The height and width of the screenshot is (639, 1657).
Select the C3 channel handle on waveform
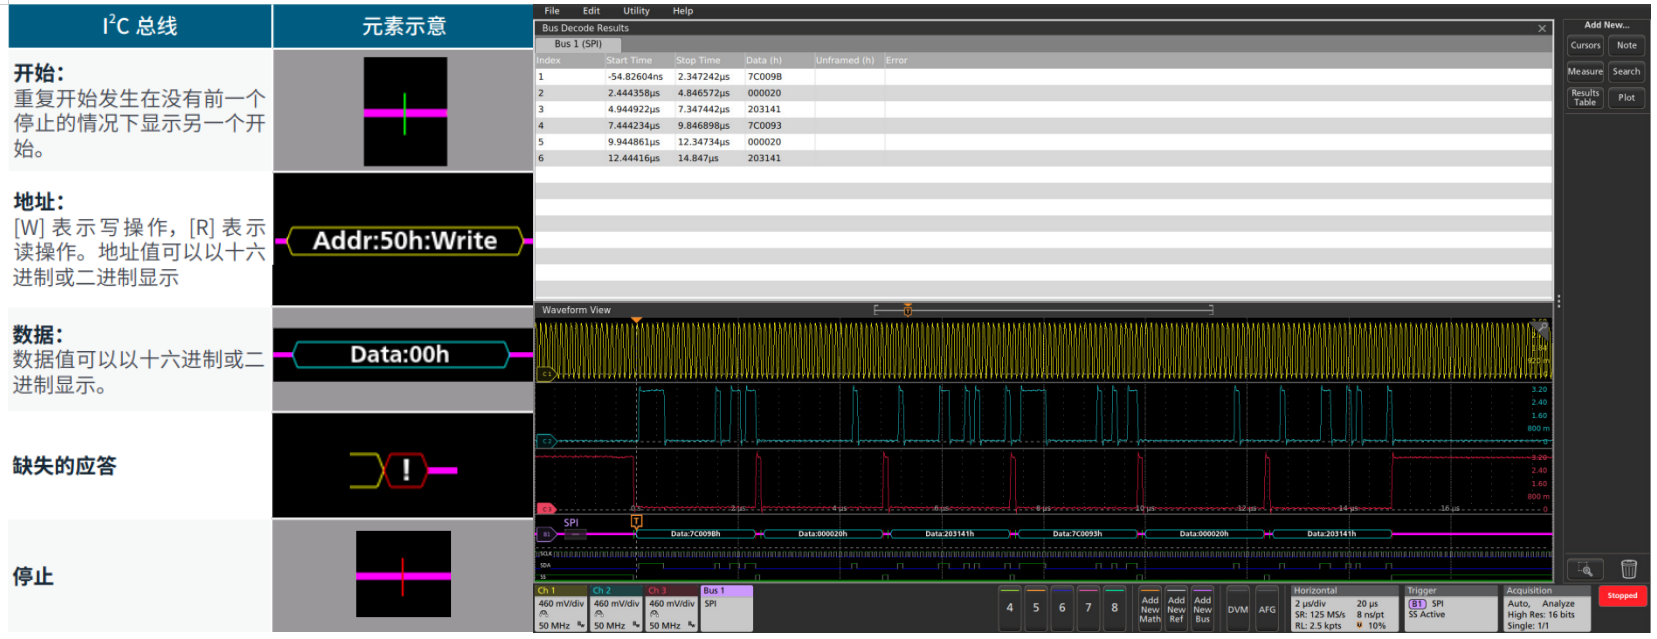(546, 509)
